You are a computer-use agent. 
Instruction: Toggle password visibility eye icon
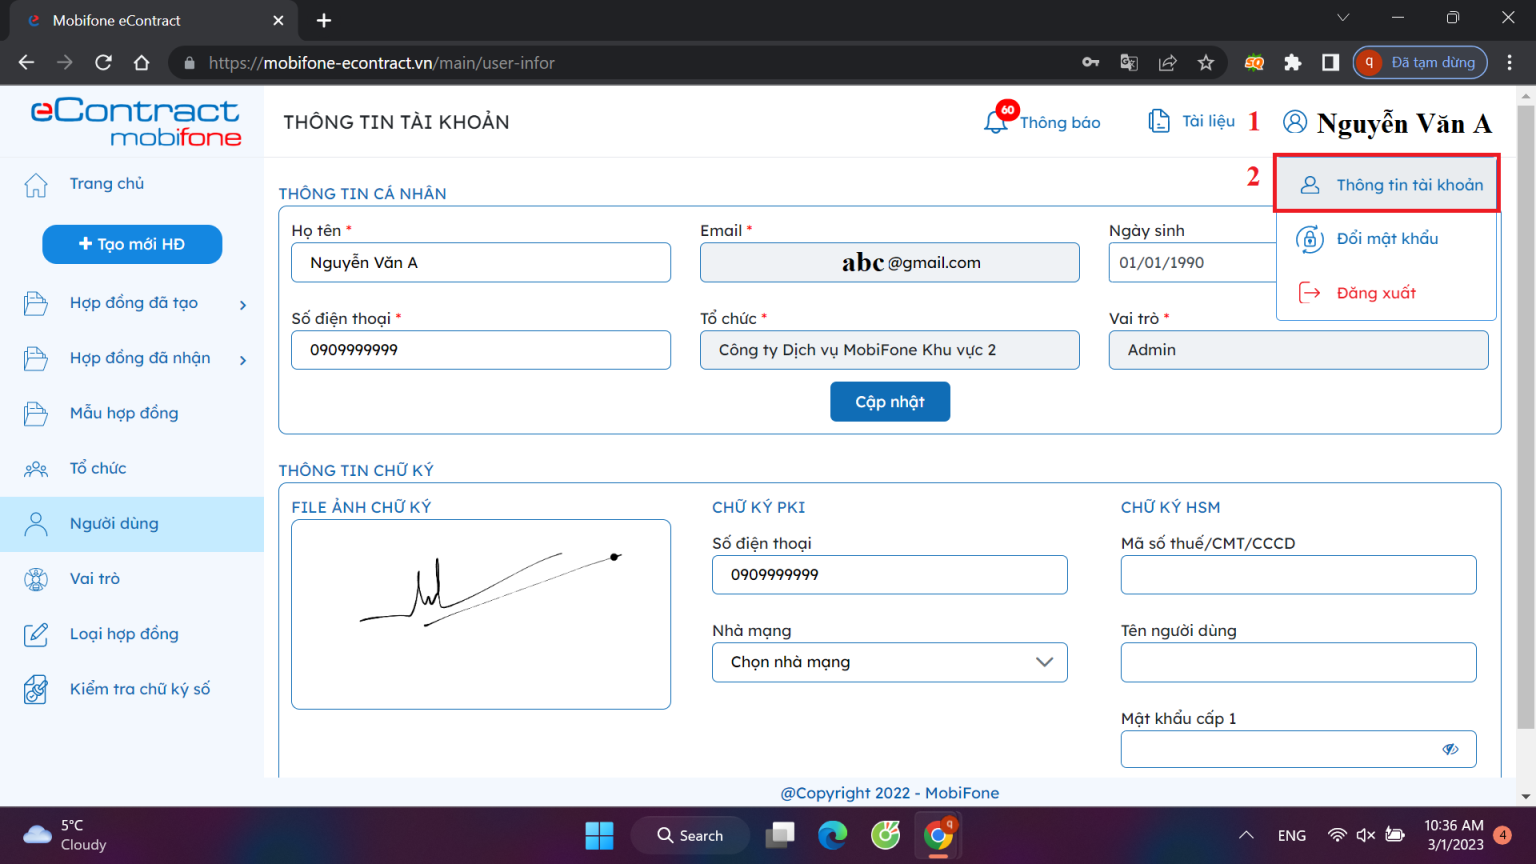pyautogui.click(x=1450, y=749)
